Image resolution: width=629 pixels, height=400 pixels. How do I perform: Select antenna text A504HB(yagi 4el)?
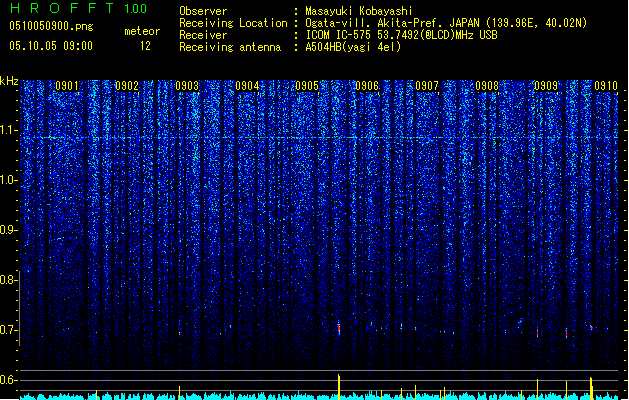pos(353,47)
